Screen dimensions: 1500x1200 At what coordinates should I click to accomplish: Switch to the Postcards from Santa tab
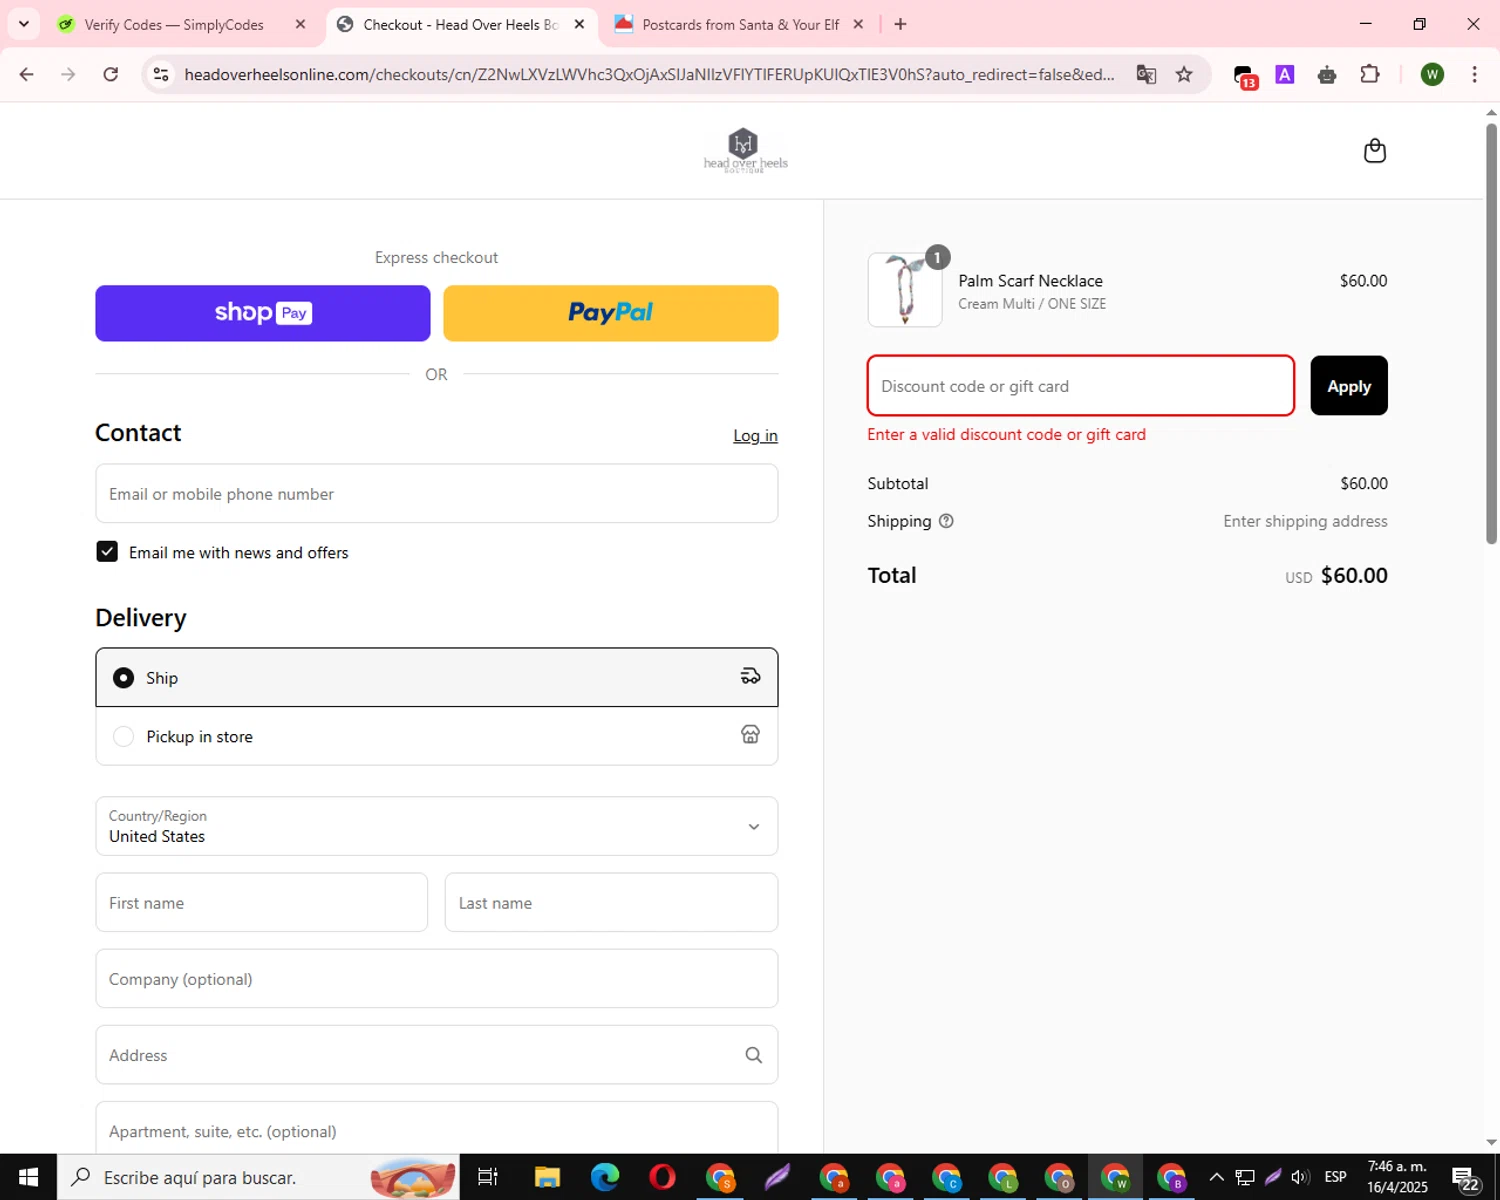pyautogui.click(x=740, y=24)
